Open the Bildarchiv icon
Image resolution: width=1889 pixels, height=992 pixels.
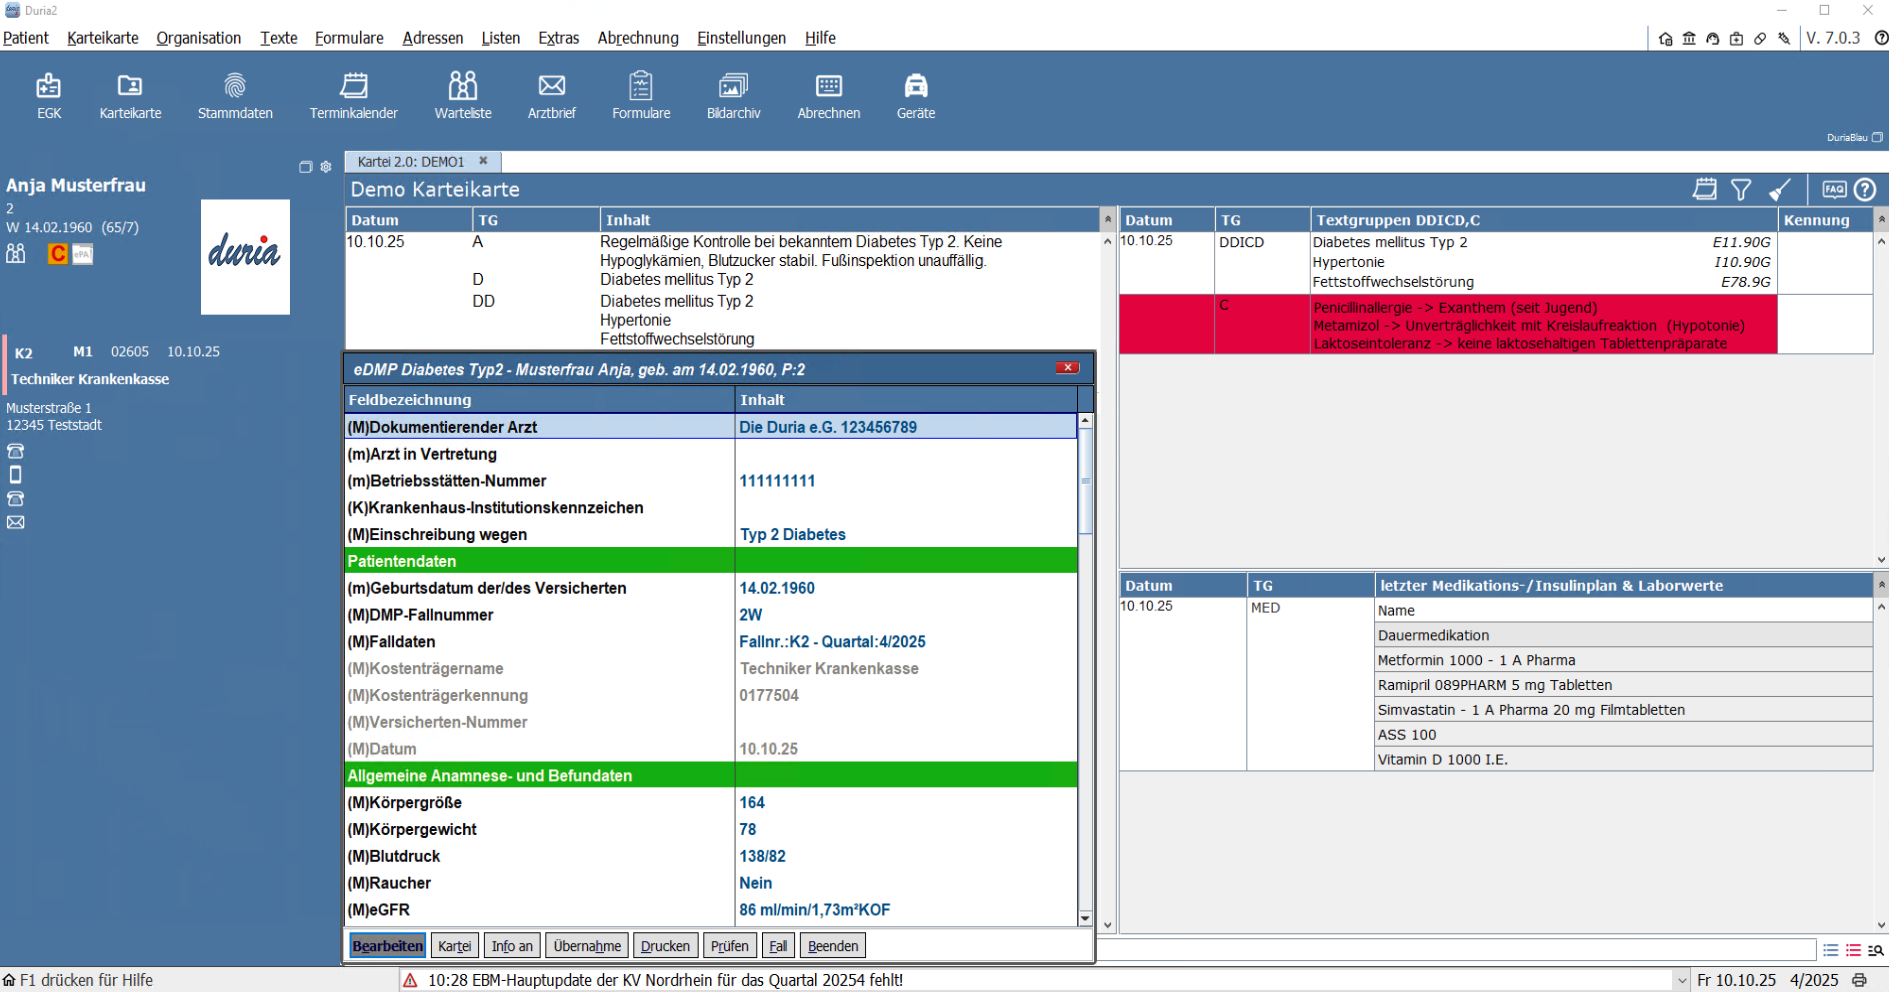(733, 96)
